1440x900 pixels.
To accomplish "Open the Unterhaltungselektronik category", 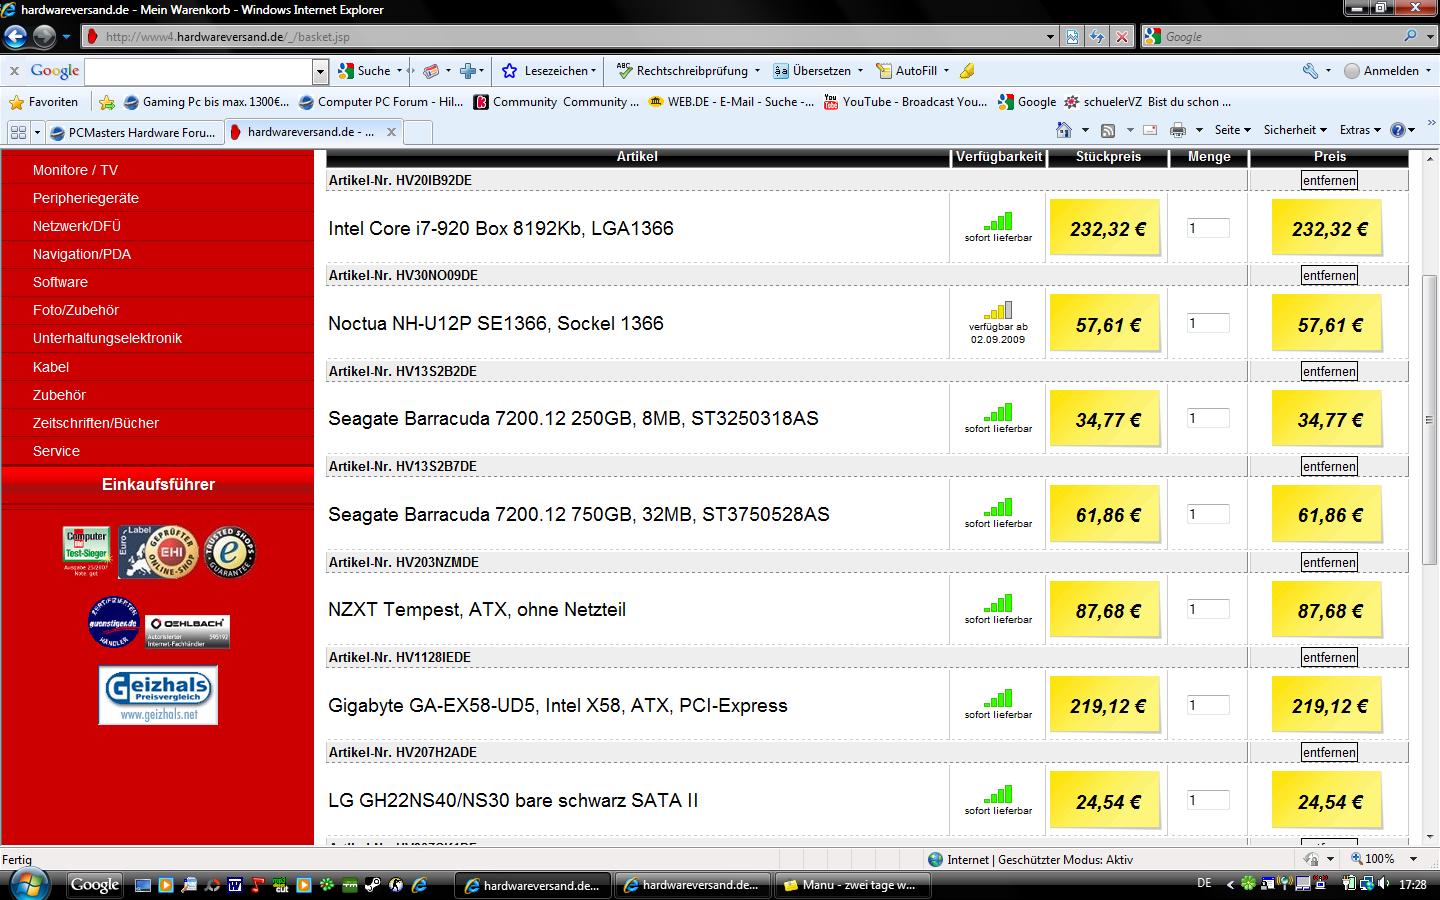I will (x=107, y=338).
